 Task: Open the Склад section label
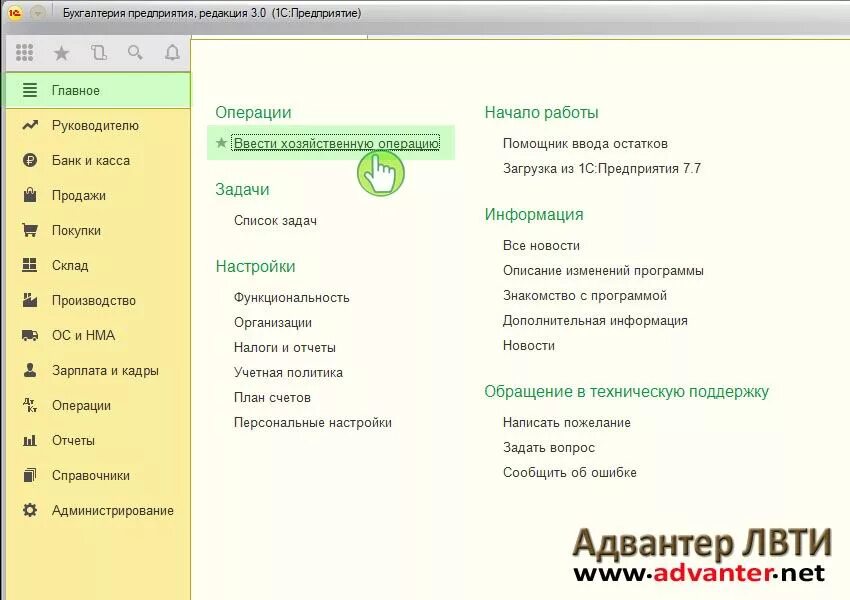coord(70,266)
